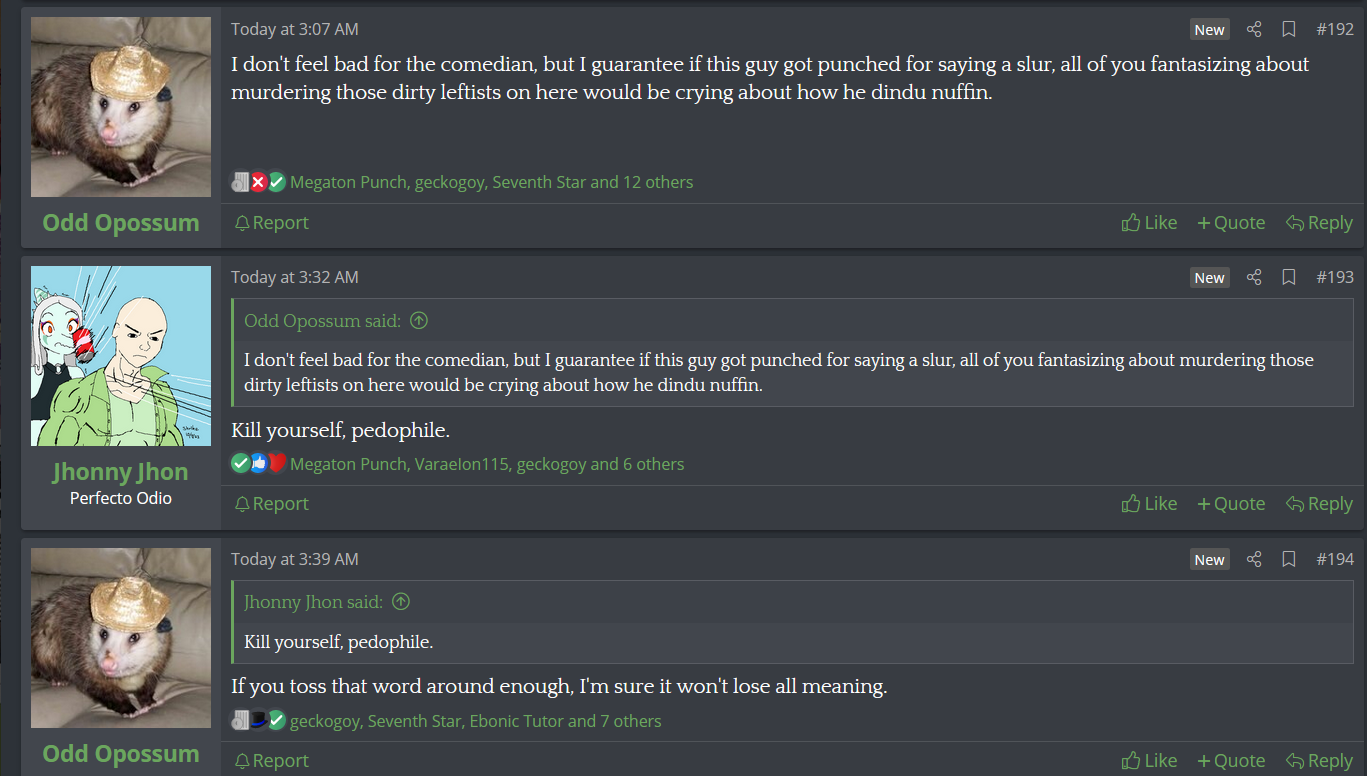Open permalink #193
1367x776 pixels.
[1335, 277]
